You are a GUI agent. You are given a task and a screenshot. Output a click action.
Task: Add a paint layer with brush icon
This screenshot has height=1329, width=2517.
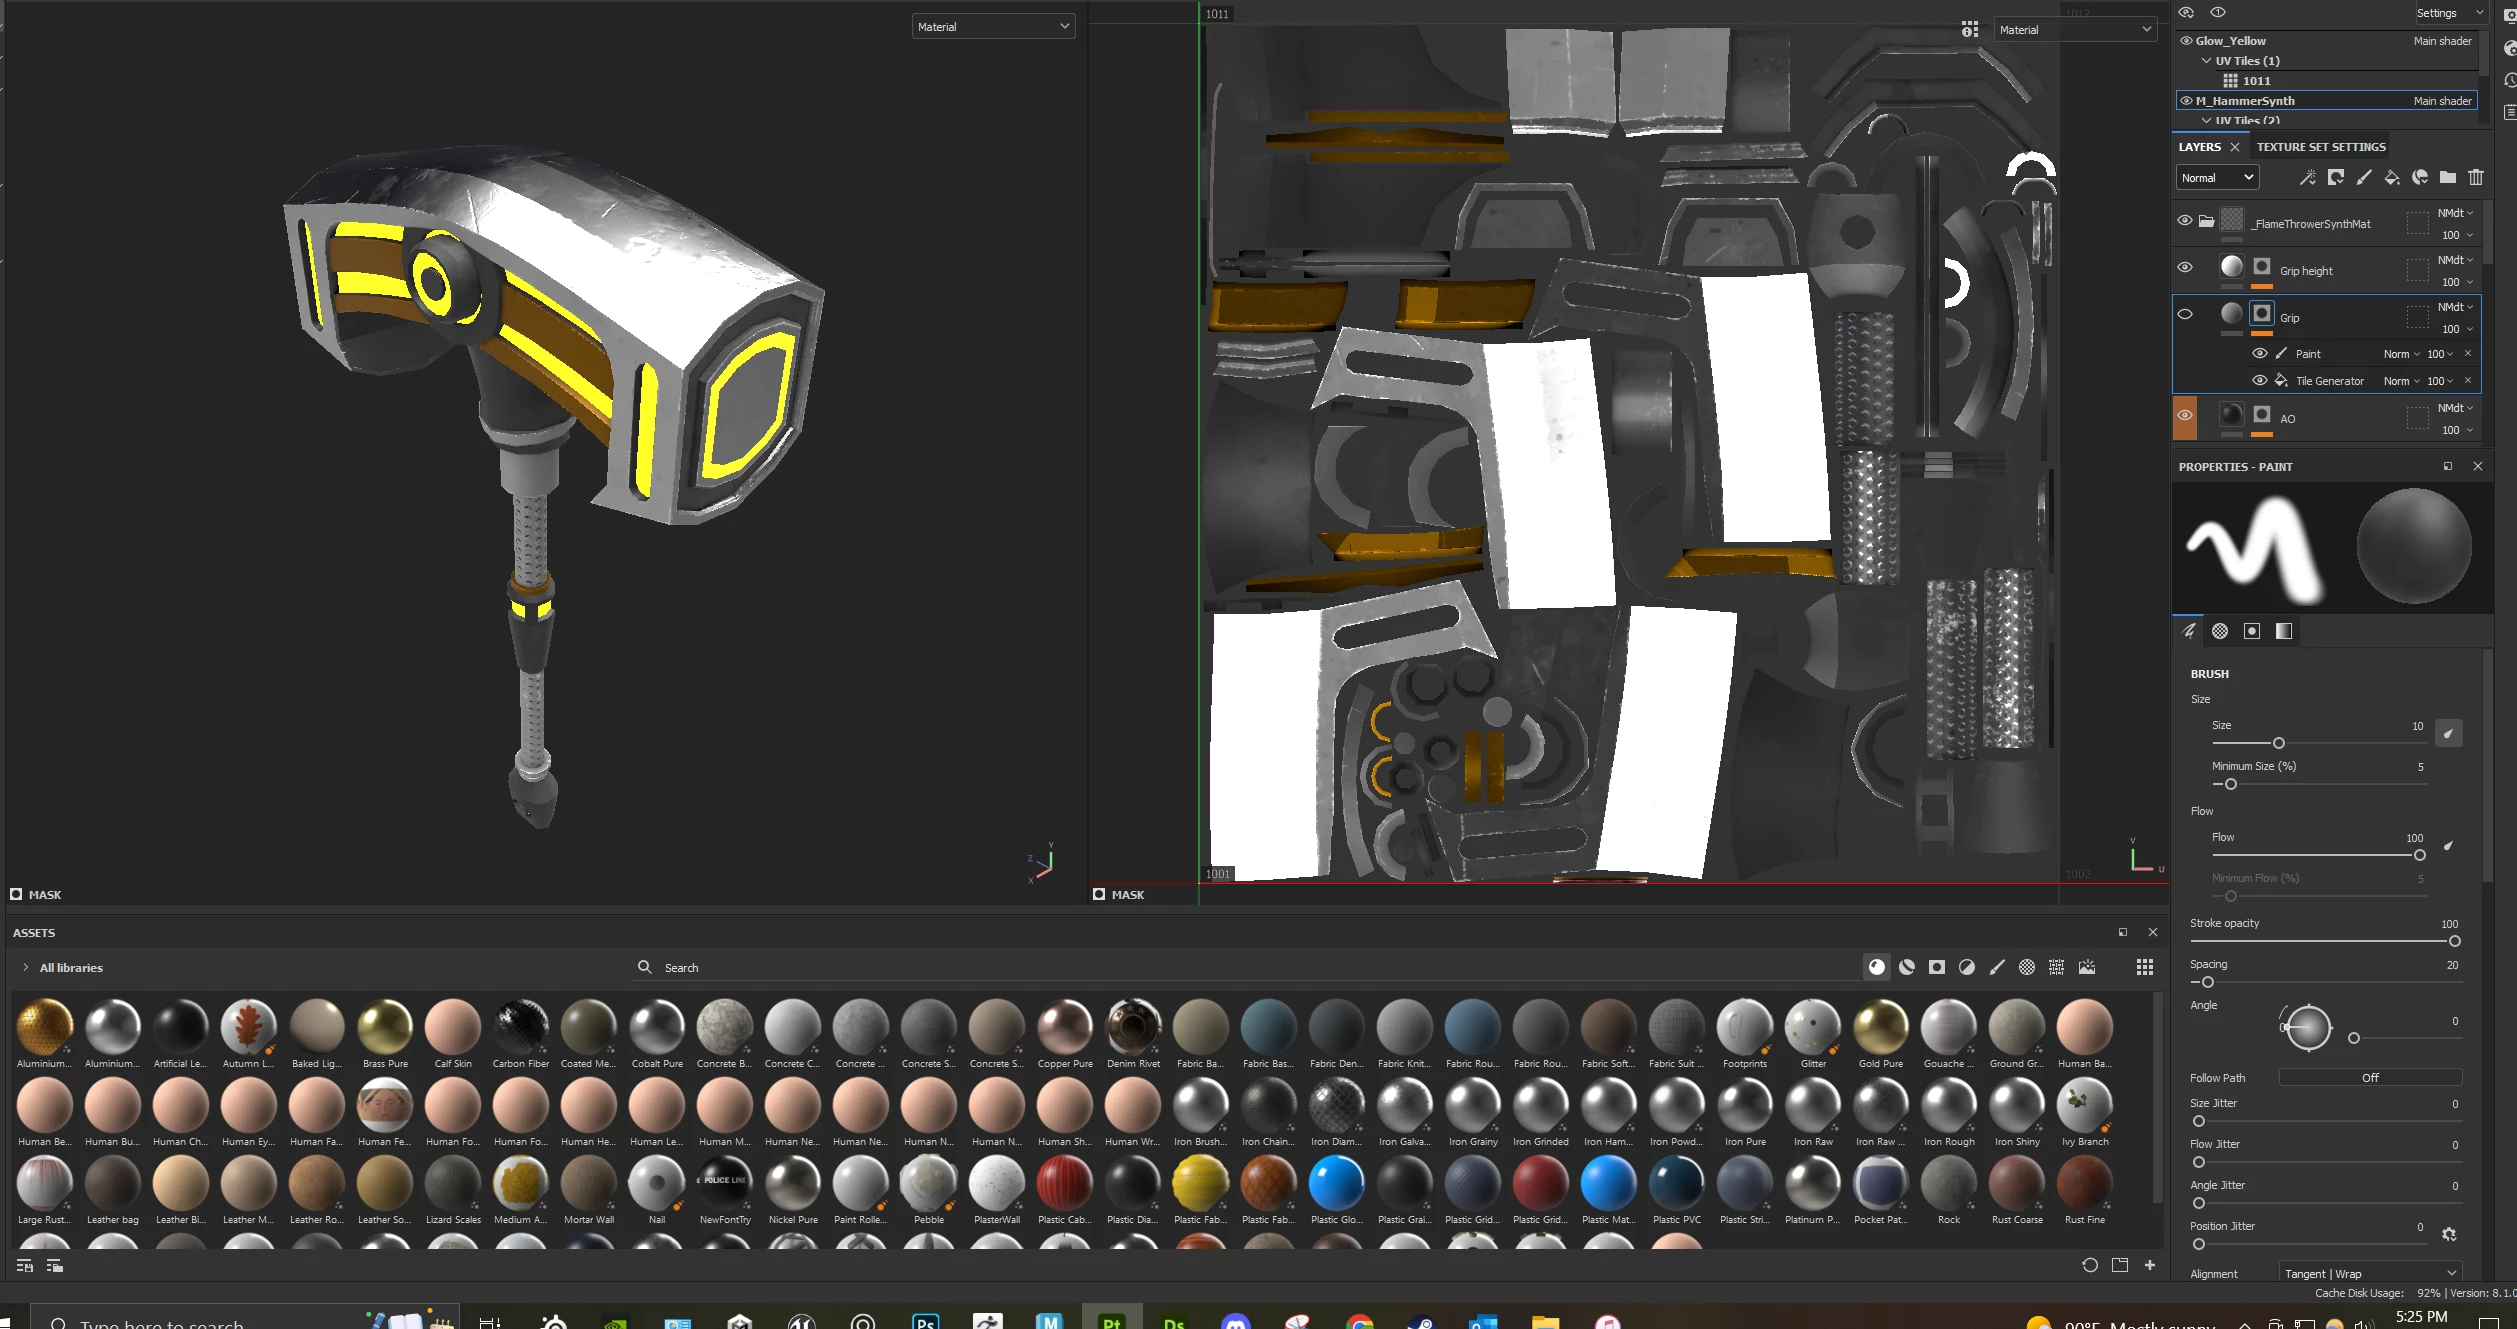(x=2364, y=177)
